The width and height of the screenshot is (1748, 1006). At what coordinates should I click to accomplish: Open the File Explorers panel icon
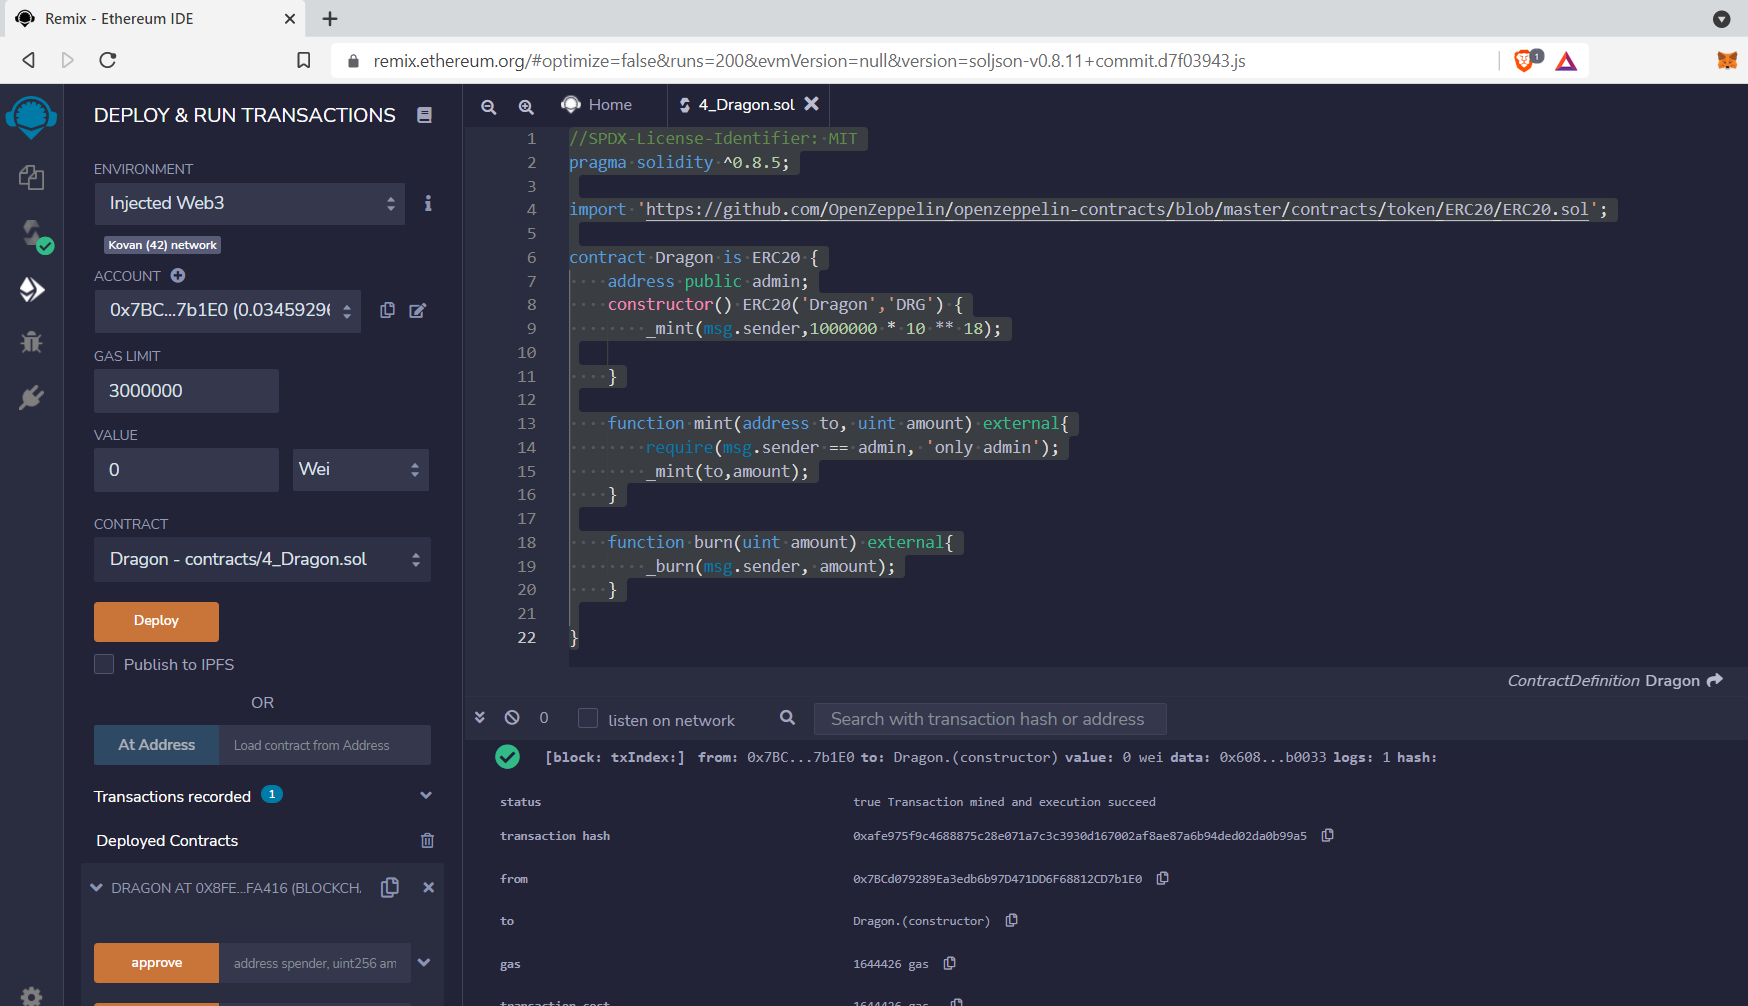pos(31,178)
